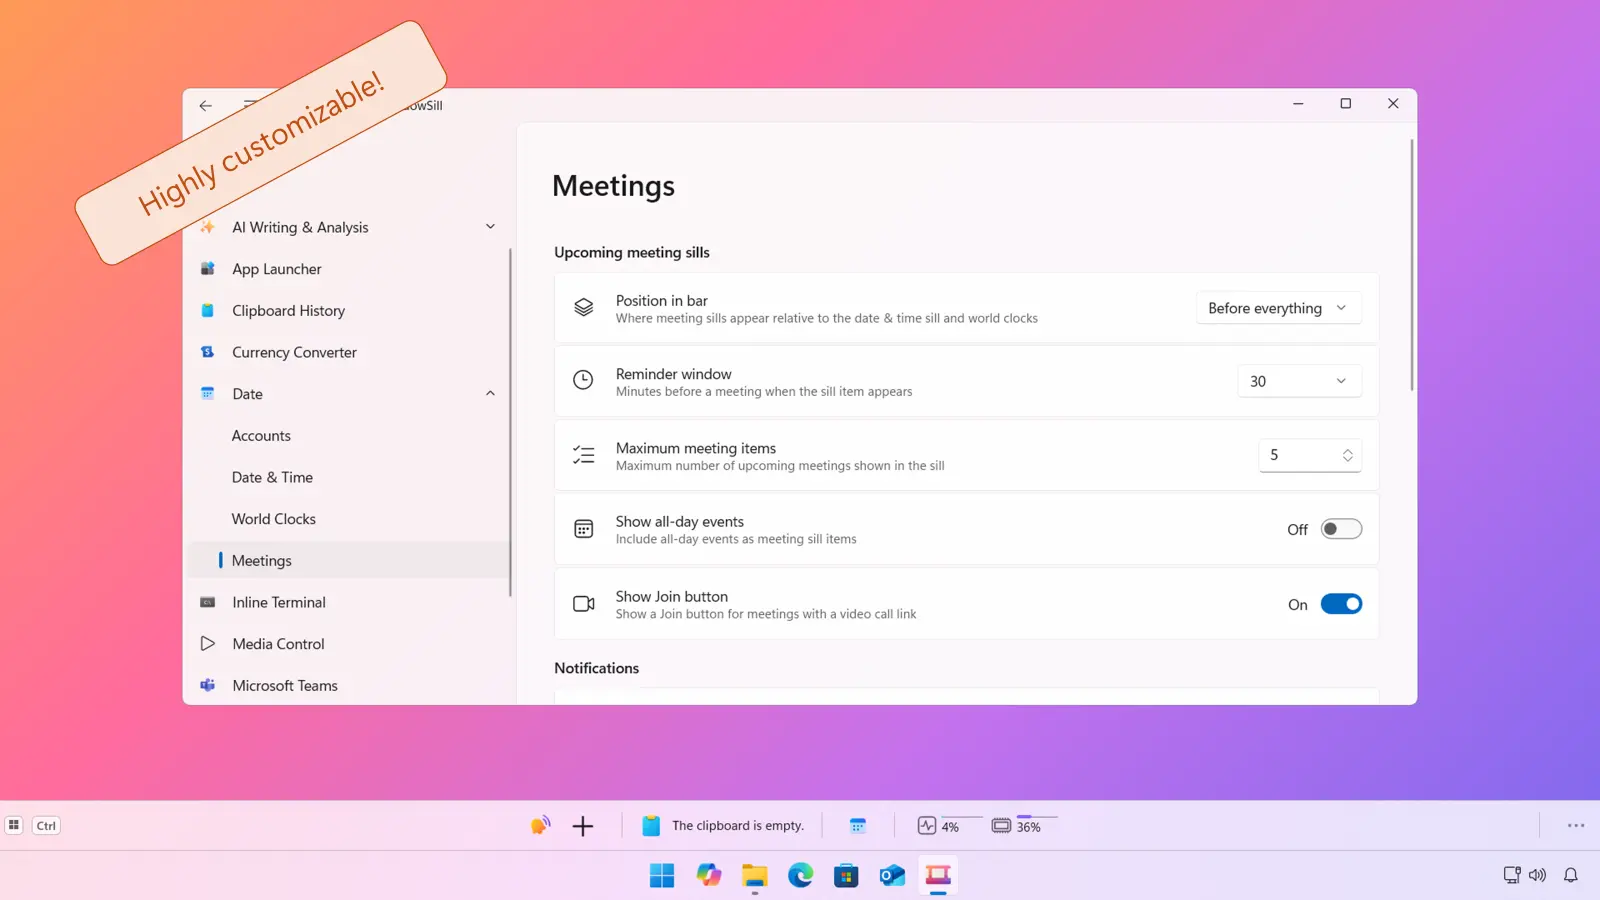Screen dimensions: 1600x900
Task: Click the grid icon at bar's left end
Action: point(14,825)
